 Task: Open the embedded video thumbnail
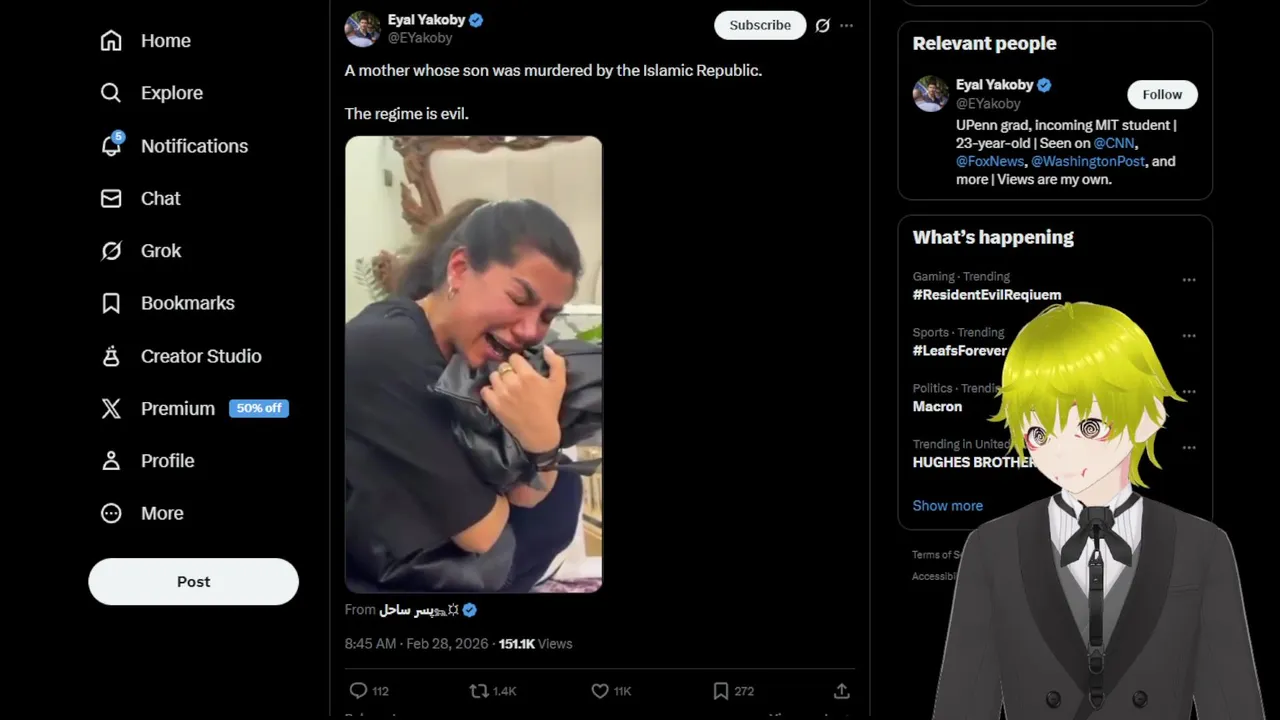pos(473,364)
